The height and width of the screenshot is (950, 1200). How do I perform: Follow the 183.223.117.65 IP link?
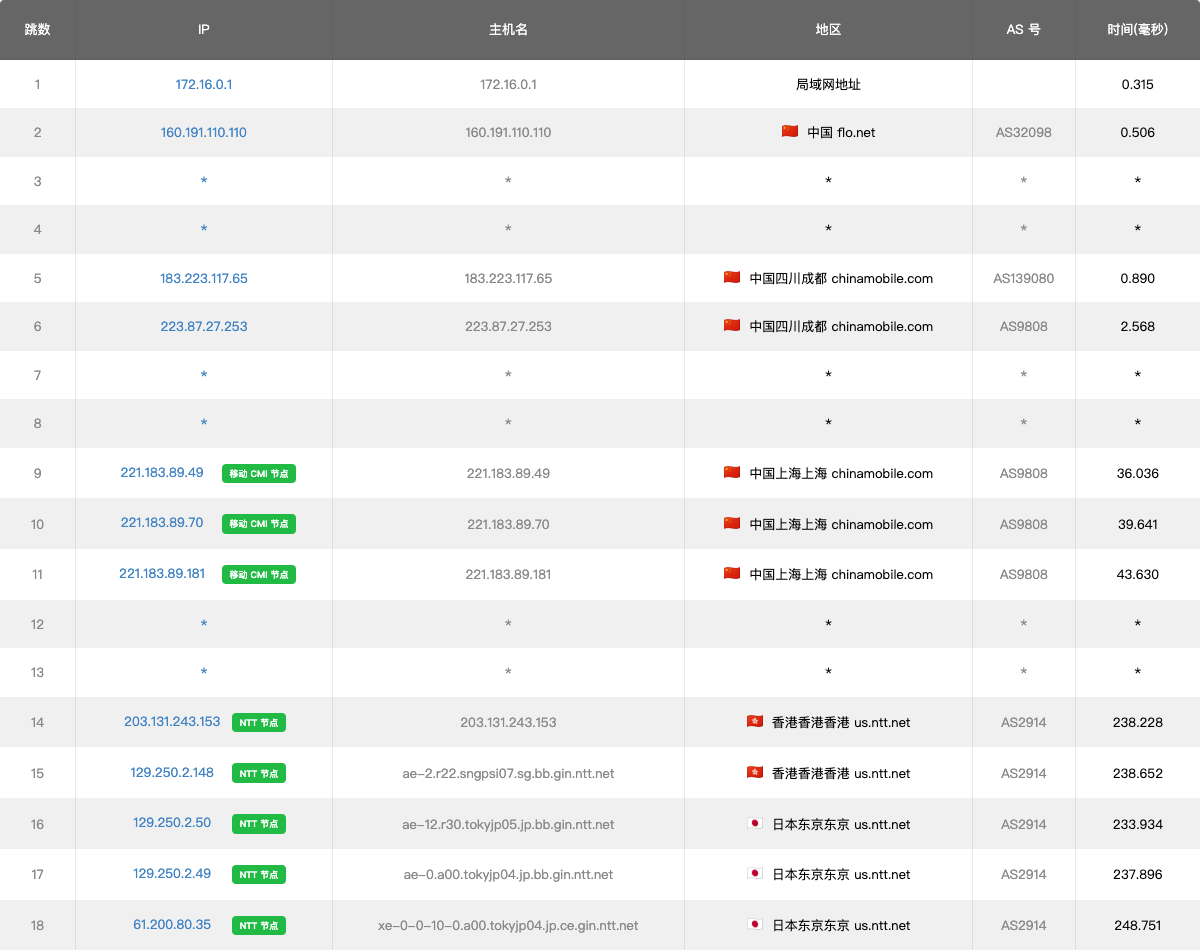pos(204,278)
